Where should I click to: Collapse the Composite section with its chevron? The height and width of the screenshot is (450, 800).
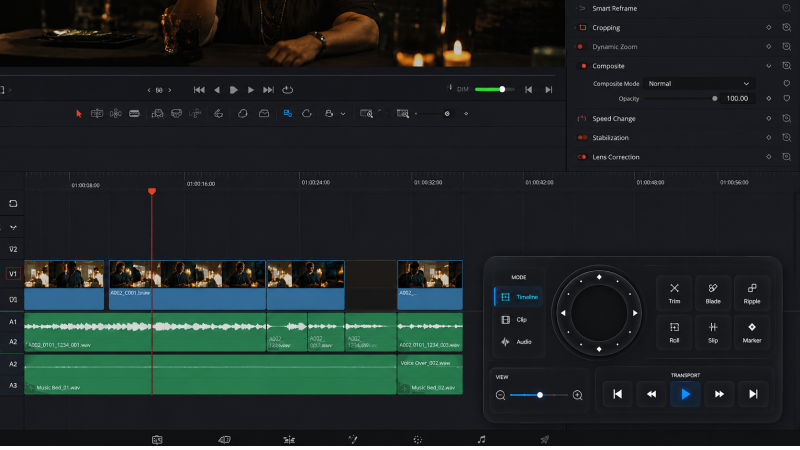point(768,66)
